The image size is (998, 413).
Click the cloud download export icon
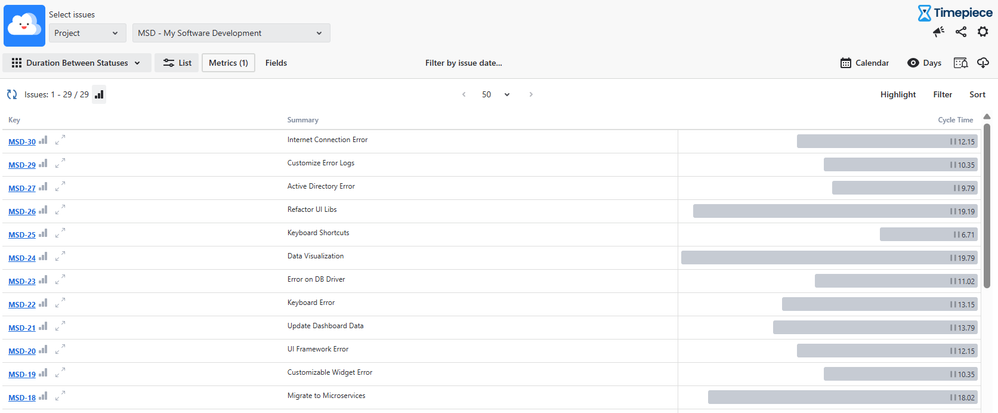coord(983,62)
